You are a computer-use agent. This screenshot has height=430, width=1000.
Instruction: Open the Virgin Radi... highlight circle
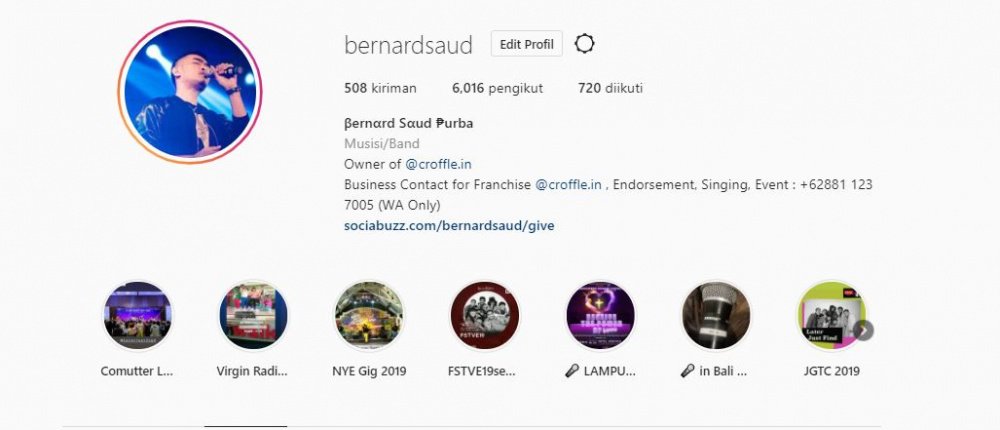click(x=253, y=316)
